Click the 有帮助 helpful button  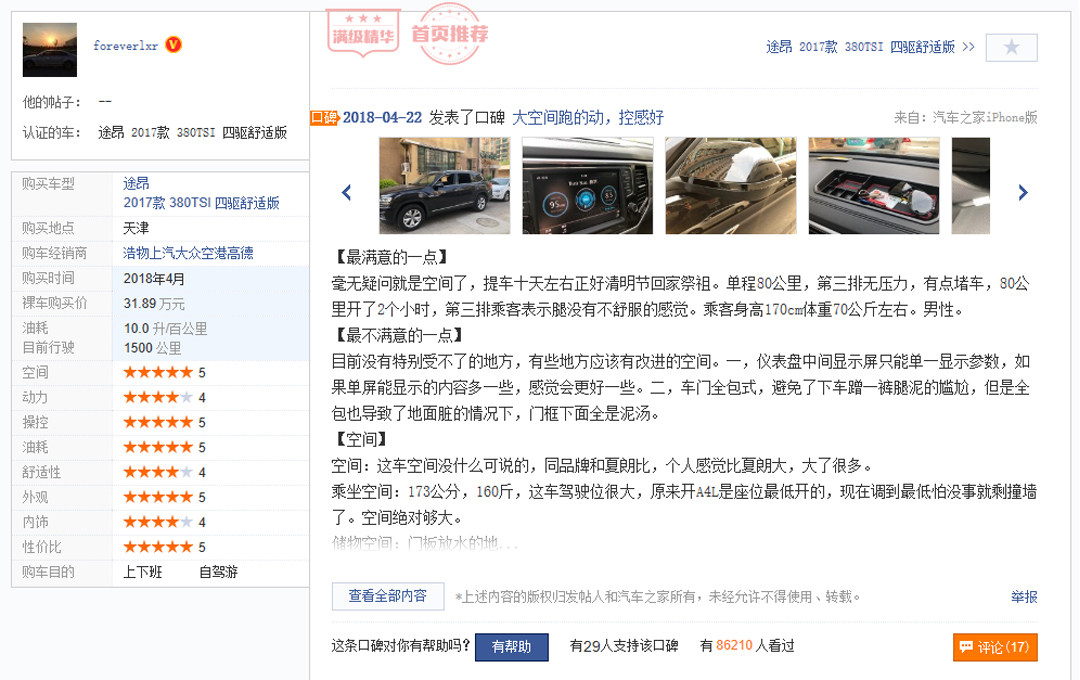(511, 647)
